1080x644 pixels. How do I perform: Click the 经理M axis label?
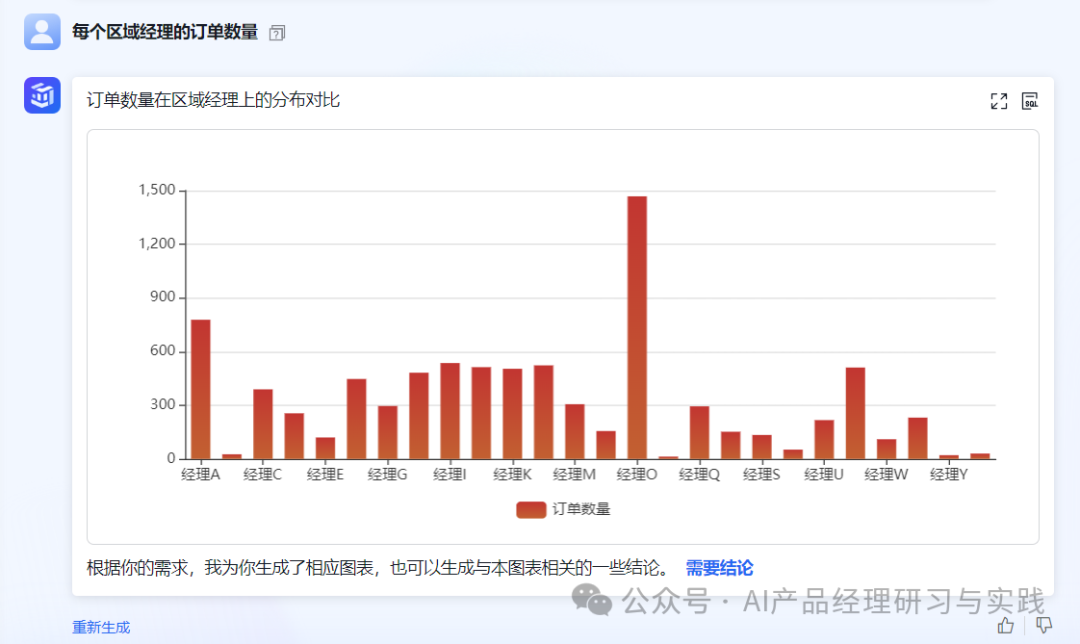[574, 475]
